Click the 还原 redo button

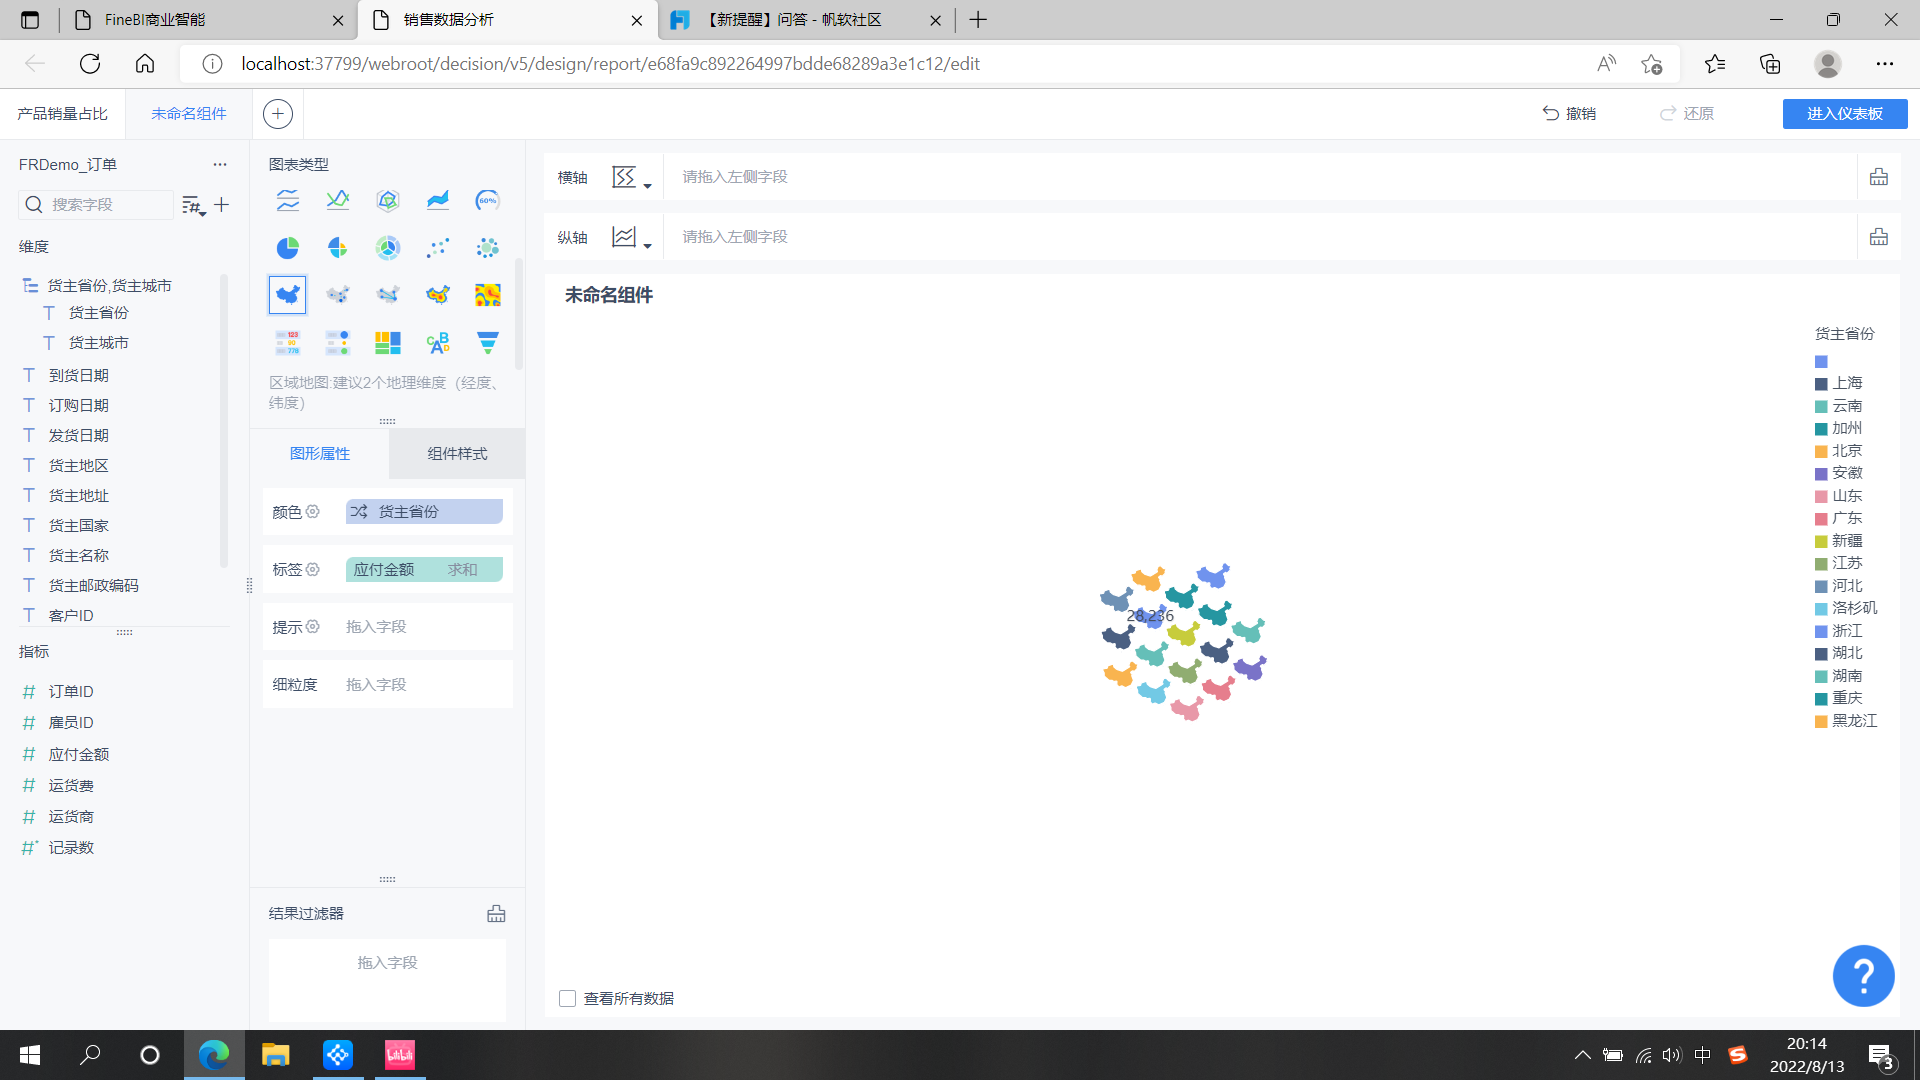1687,113
